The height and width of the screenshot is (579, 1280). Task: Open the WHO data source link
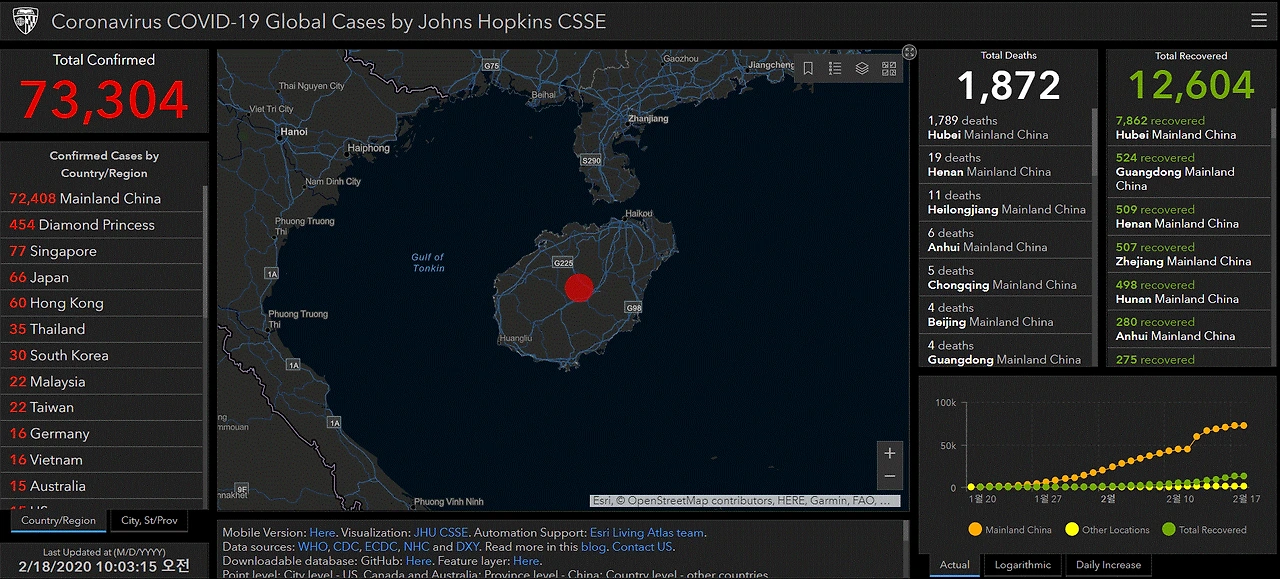pyautogui.click(x=311, y=547)
